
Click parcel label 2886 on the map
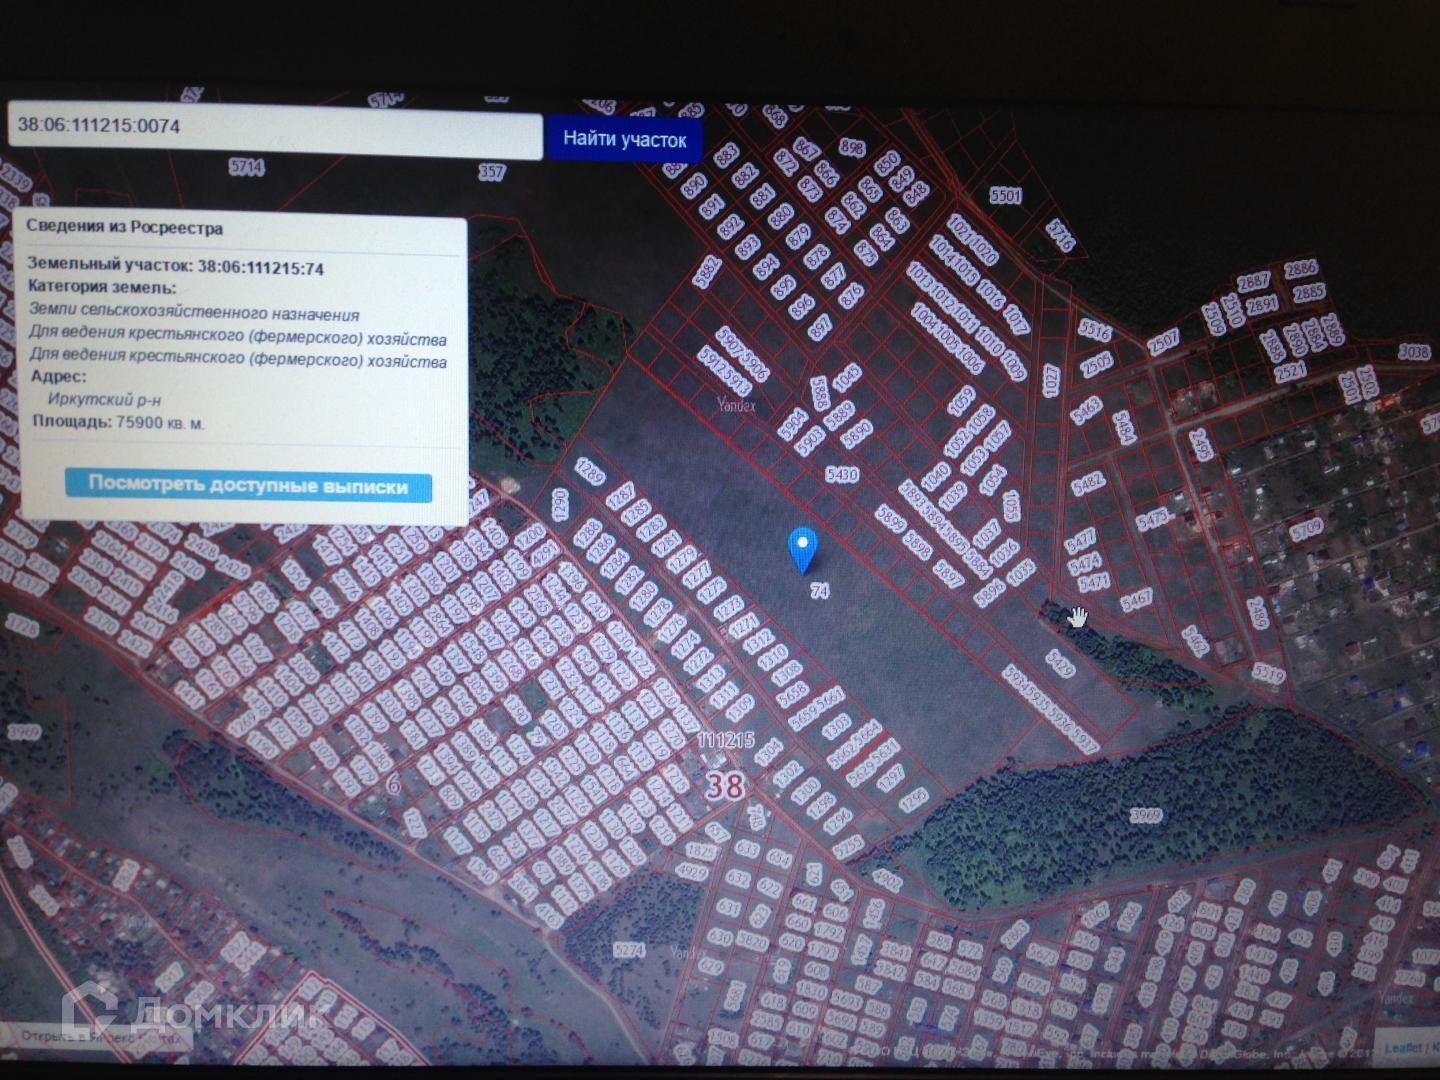click(x=1301, y=268)
